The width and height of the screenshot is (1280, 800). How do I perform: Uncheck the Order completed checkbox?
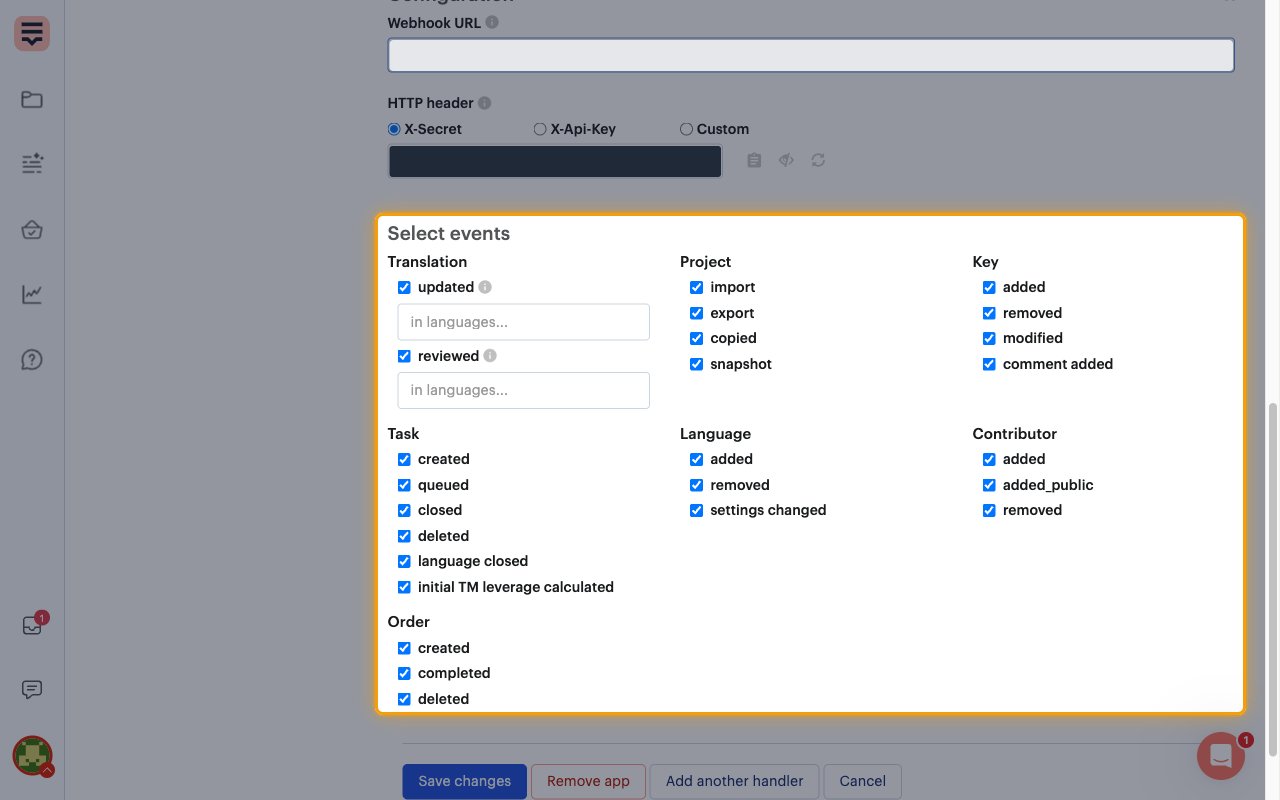(404, 673)
